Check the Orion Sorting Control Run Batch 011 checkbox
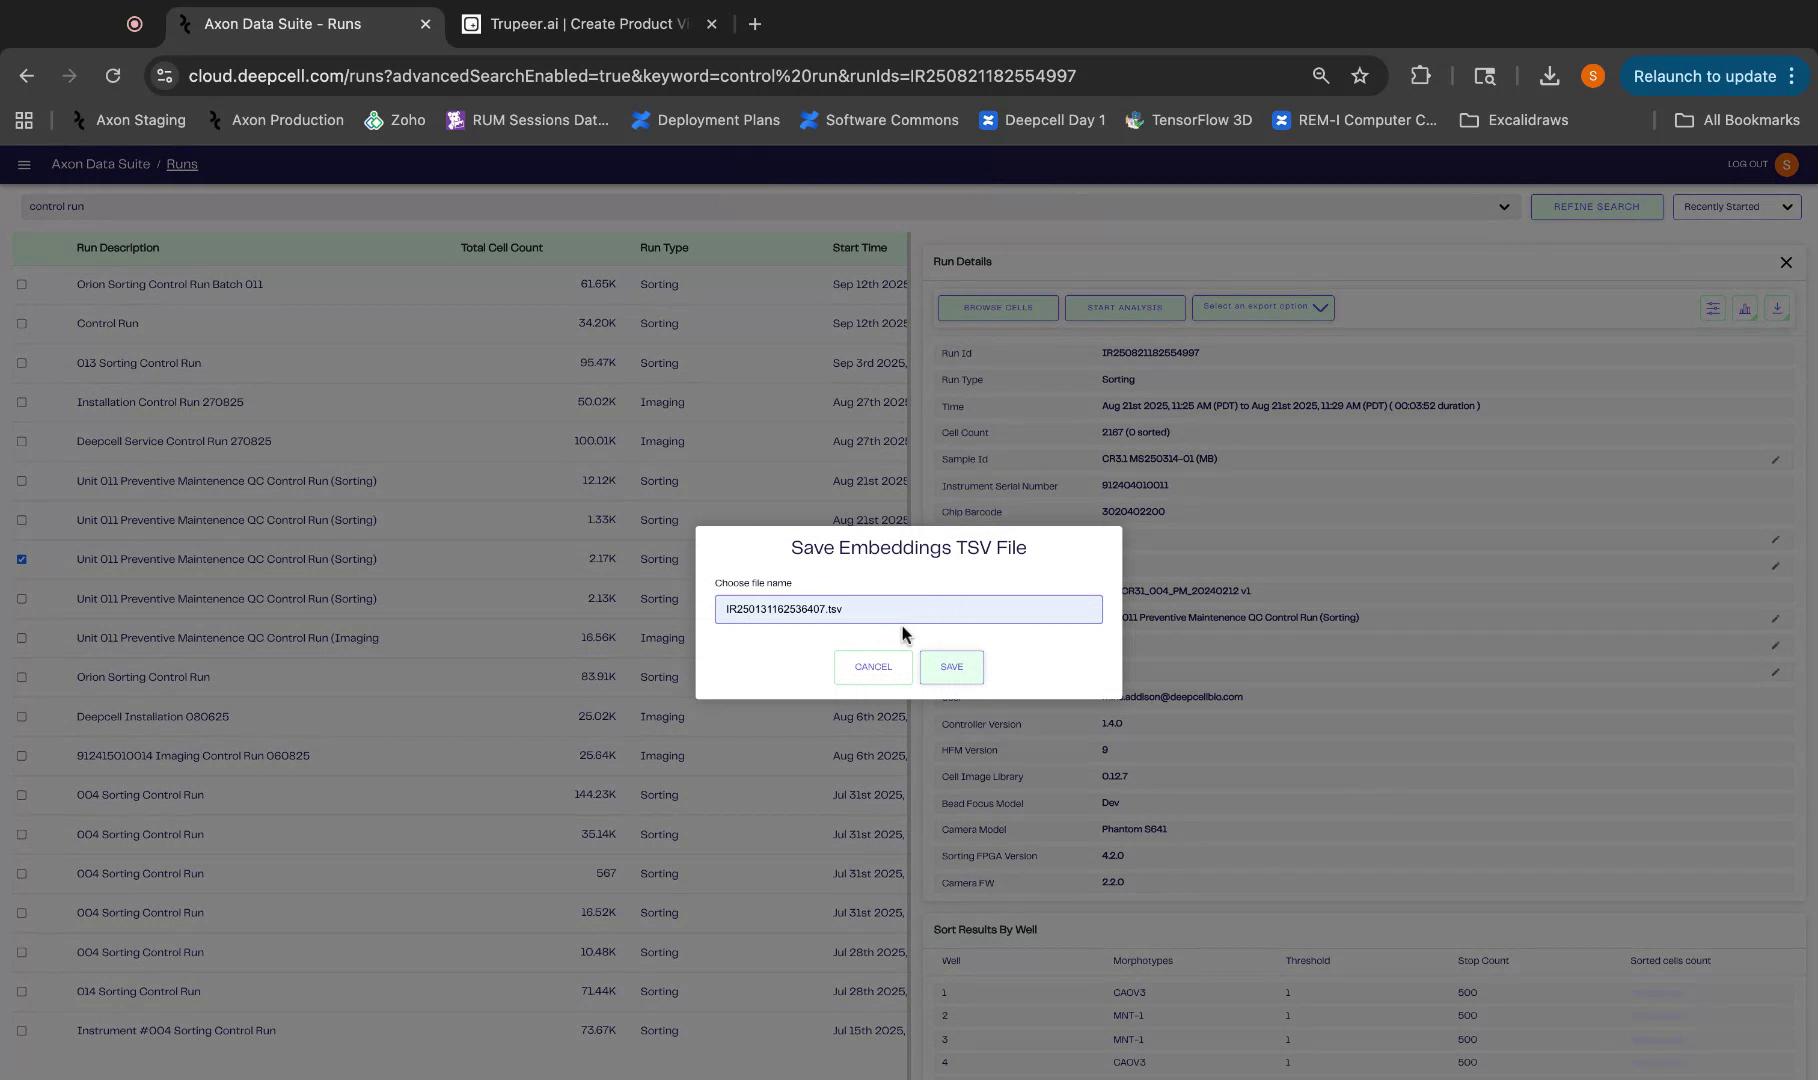 point(22,284)
